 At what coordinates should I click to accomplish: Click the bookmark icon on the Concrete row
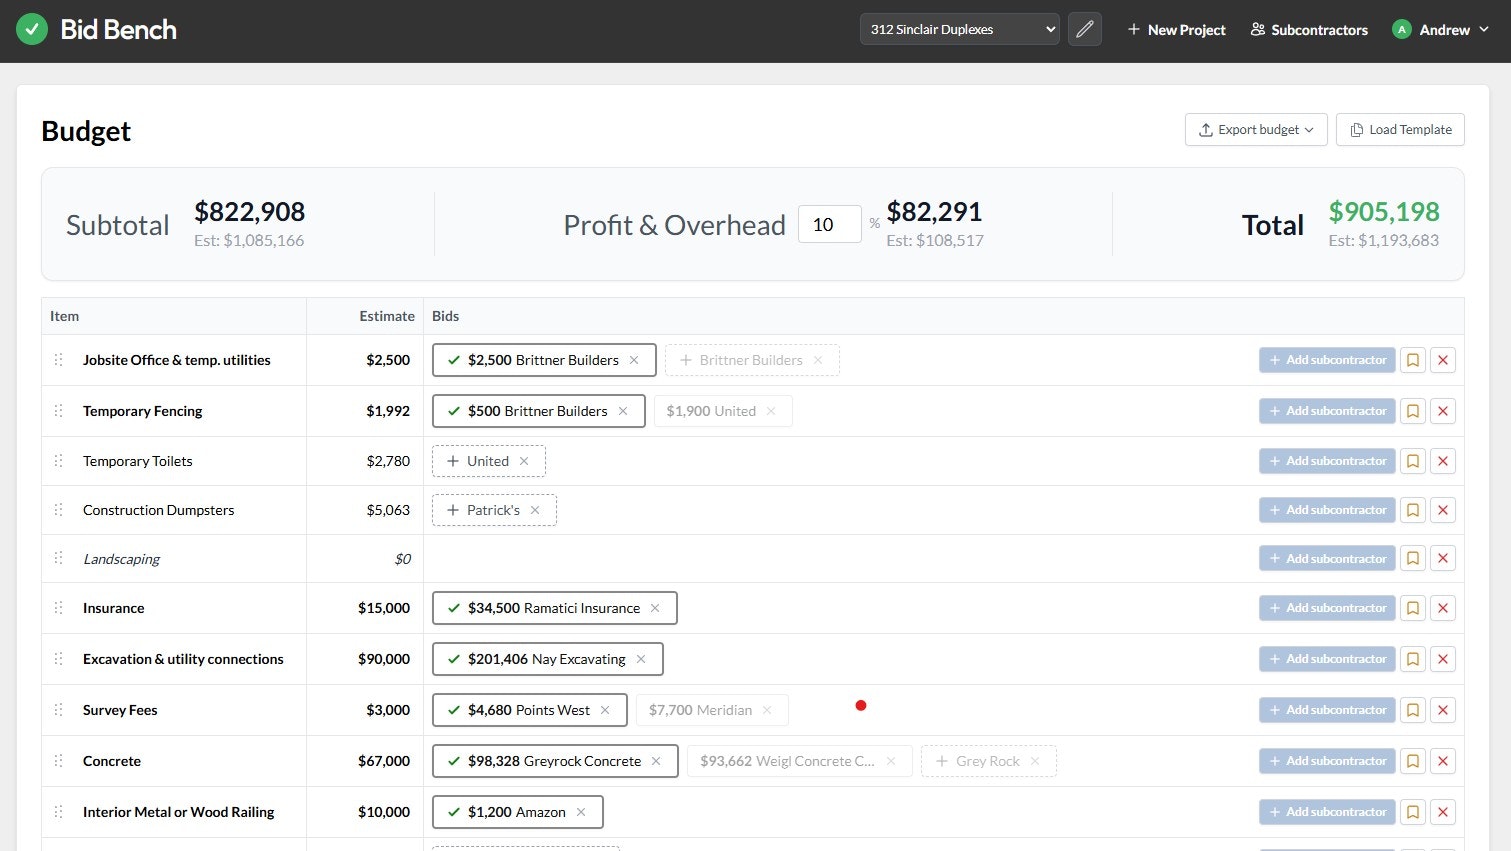tap(1412, 760)
